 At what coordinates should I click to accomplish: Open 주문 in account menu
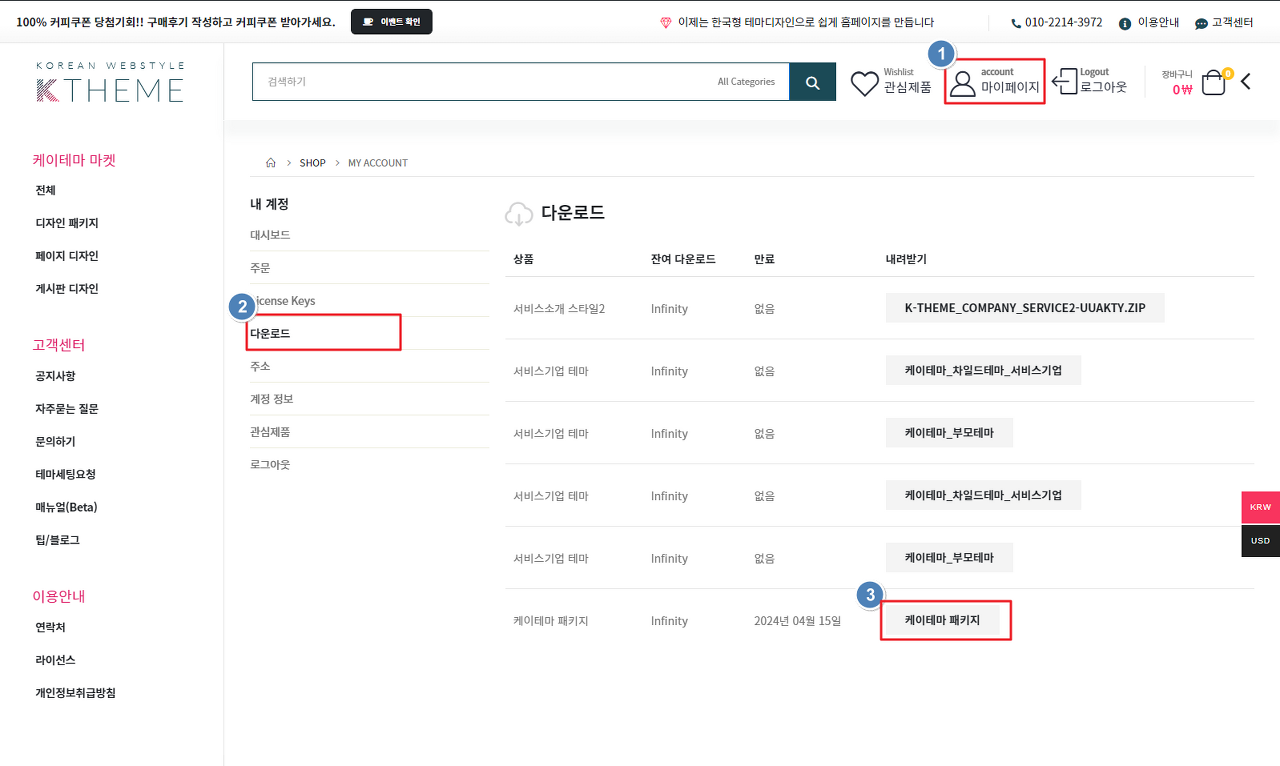coord(260,268)
